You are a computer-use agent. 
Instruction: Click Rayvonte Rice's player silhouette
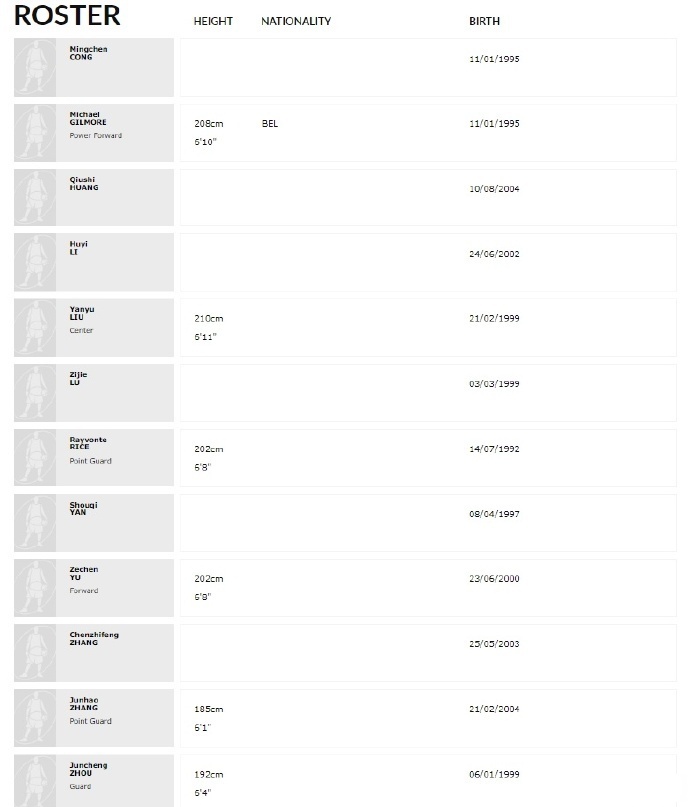point(36,458)
